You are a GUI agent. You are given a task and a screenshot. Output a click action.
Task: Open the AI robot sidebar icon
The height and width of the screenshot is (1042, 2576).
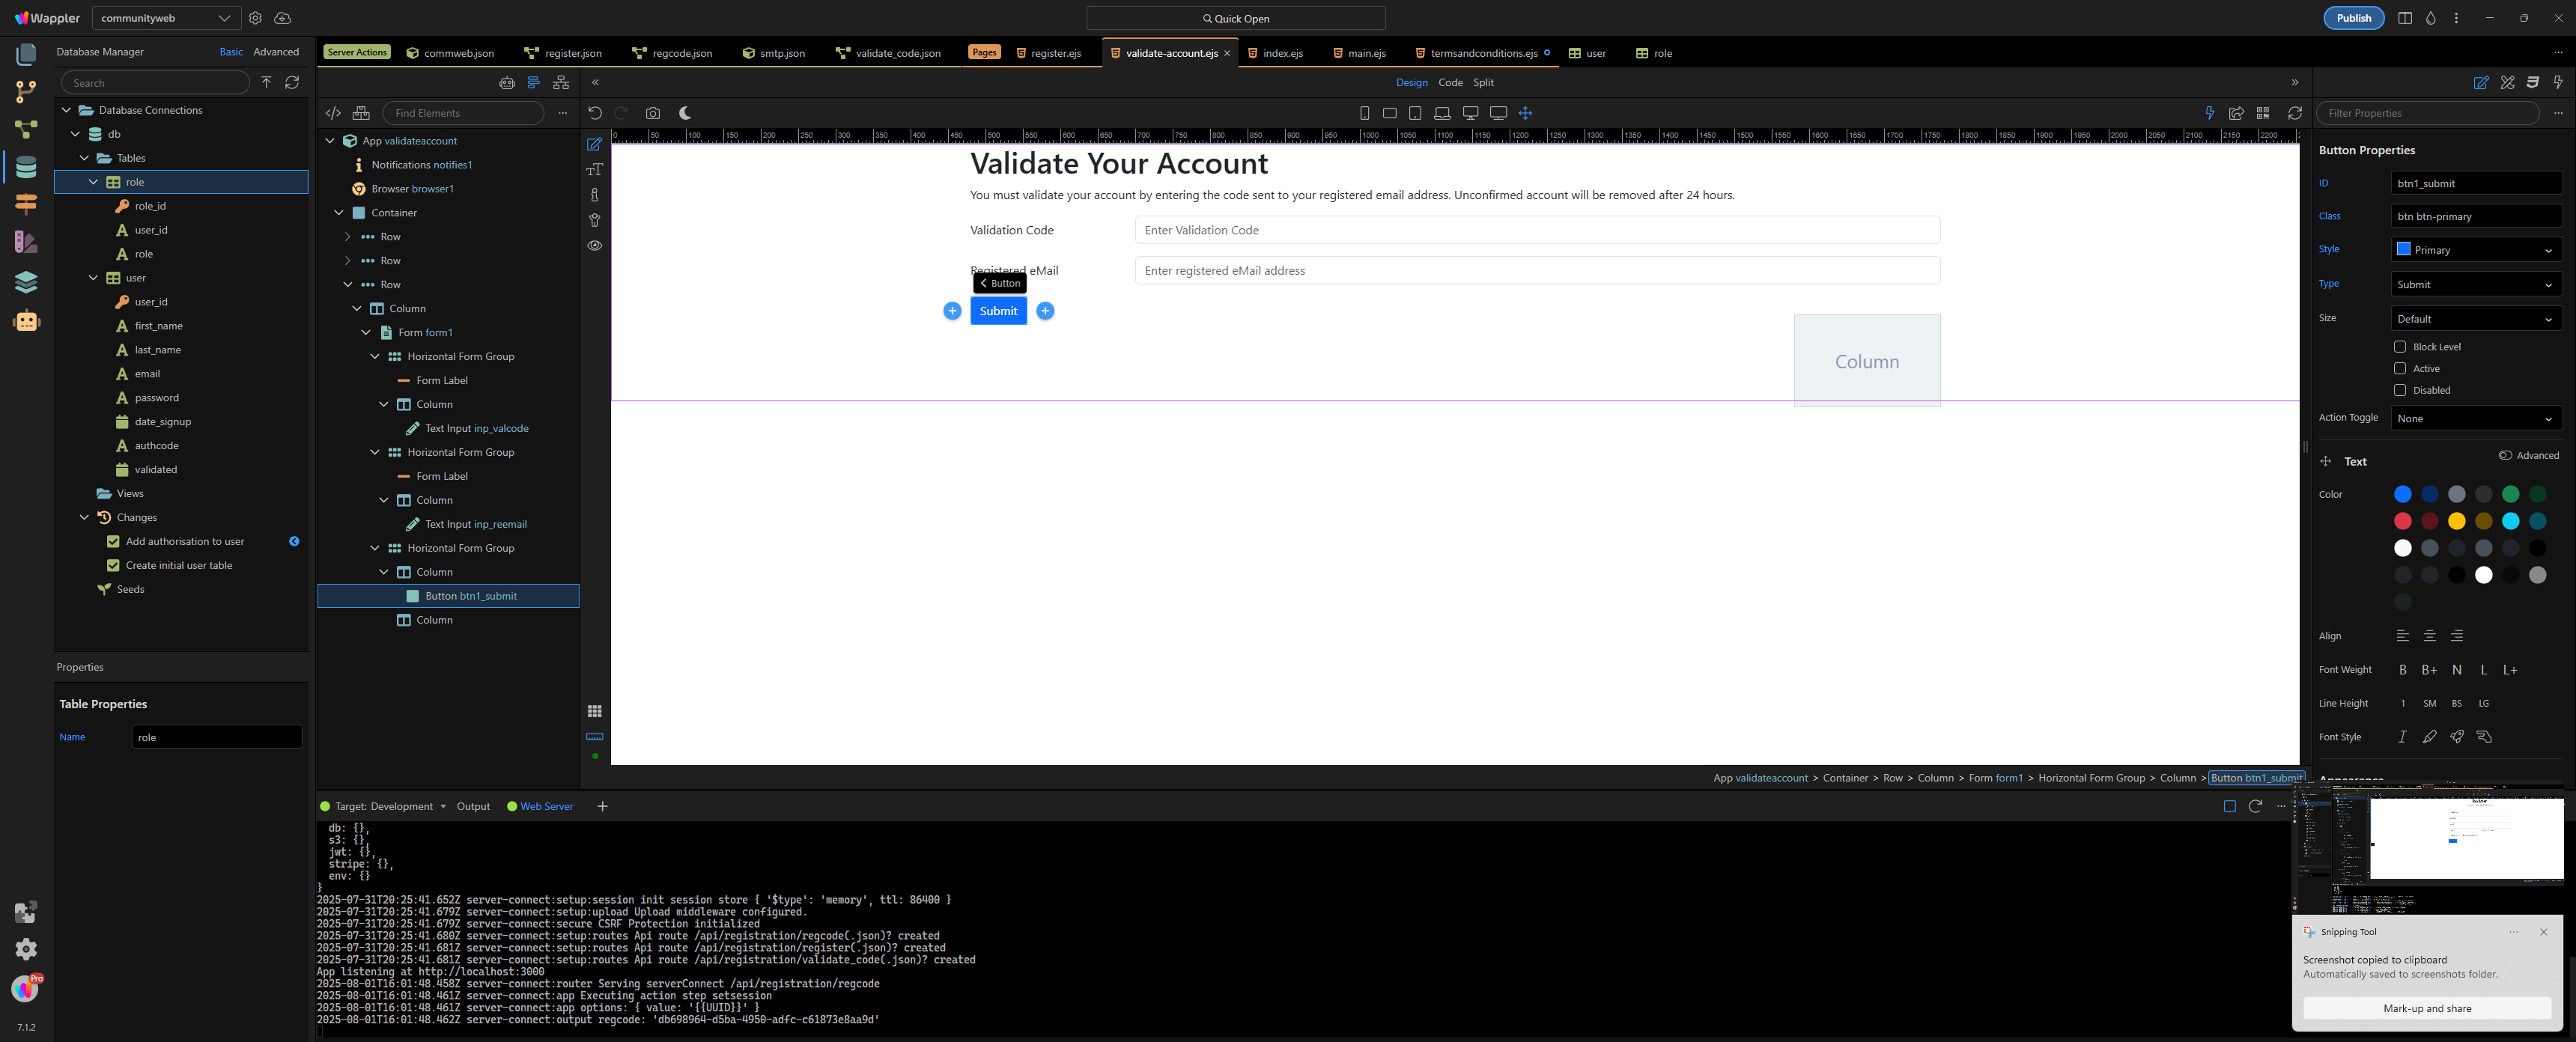tap(26, 321)
